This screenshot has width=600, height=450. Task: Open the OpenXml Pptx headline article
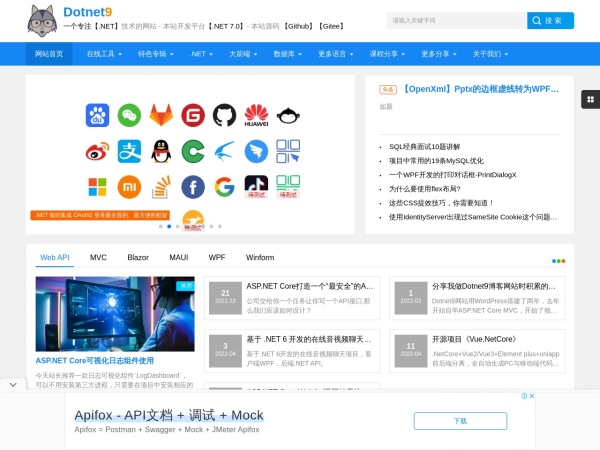click(x=479, y=89)
